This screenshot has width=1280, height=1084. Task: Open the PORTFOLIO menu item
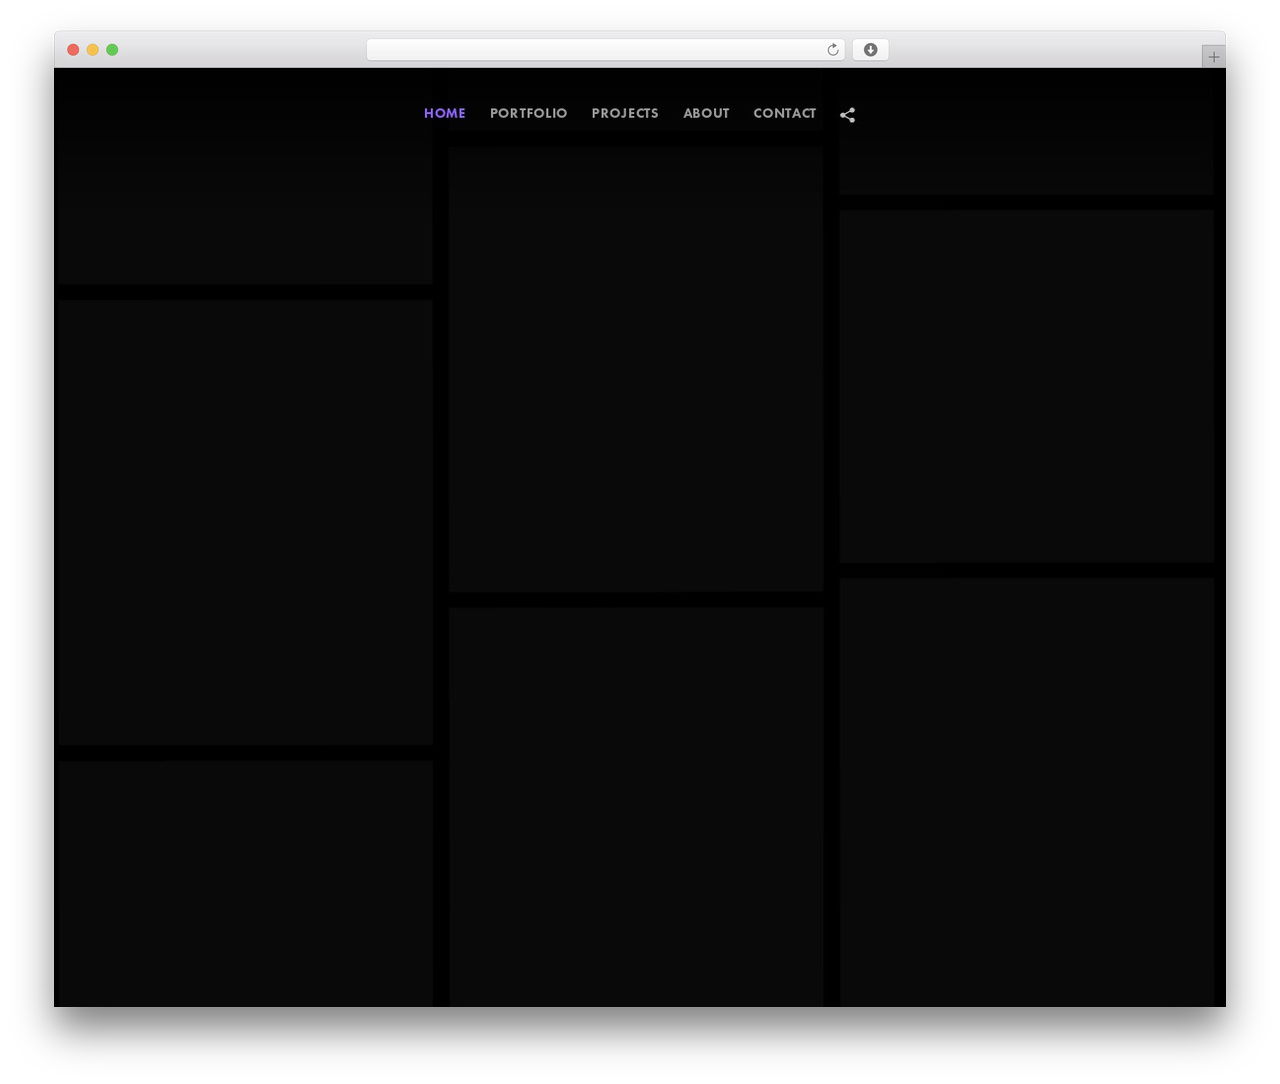point(529,113)
